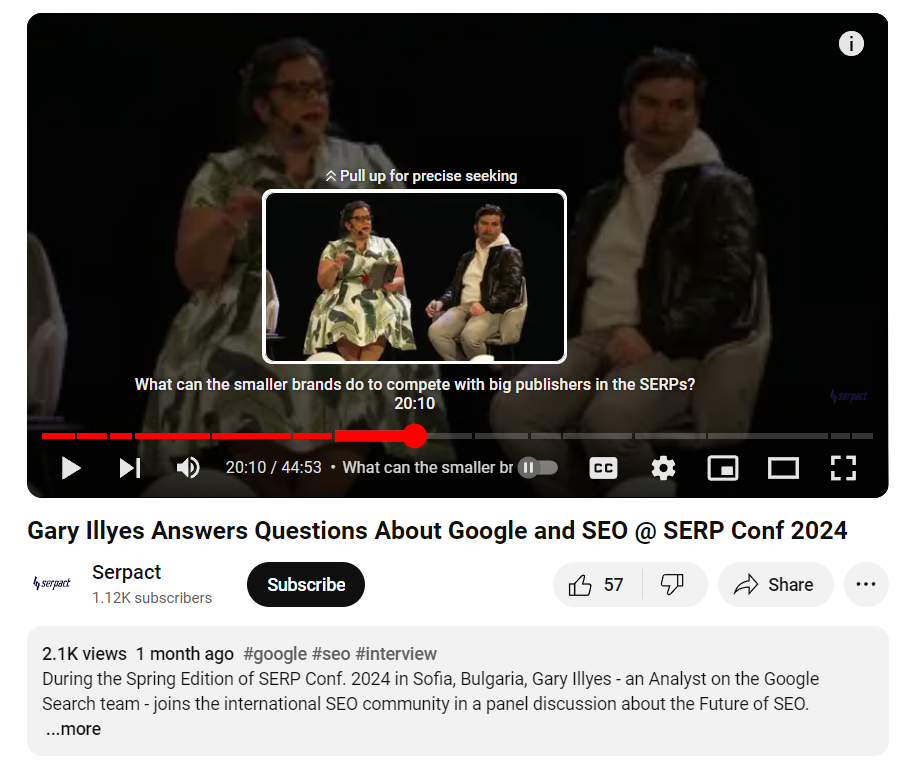The width and height of the screenshot is (911, 762).
Task: Open the info card icon
Action: click(851, 44)
